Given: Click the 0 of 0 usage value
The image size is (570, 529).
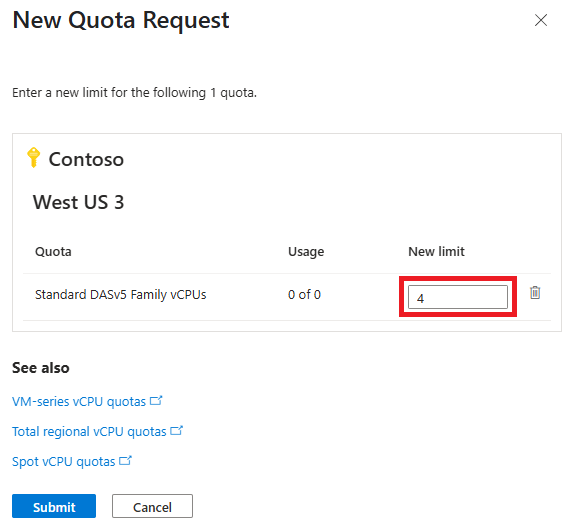Looking at the screenshot, I should coord(304,294).
